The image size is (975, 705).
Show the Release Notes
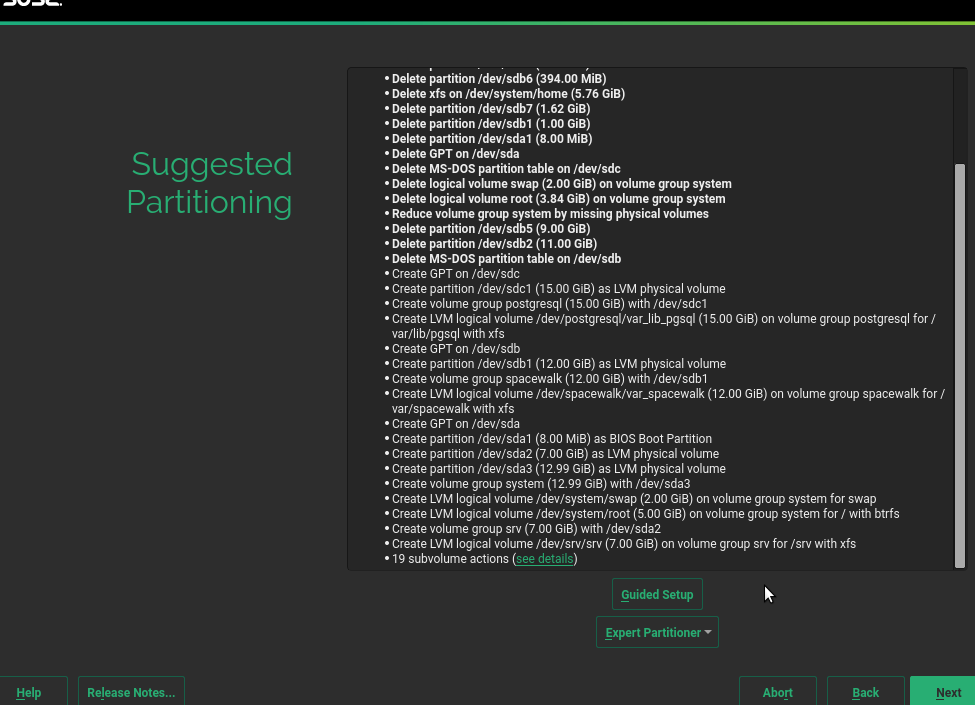click(x=131, y=692)
